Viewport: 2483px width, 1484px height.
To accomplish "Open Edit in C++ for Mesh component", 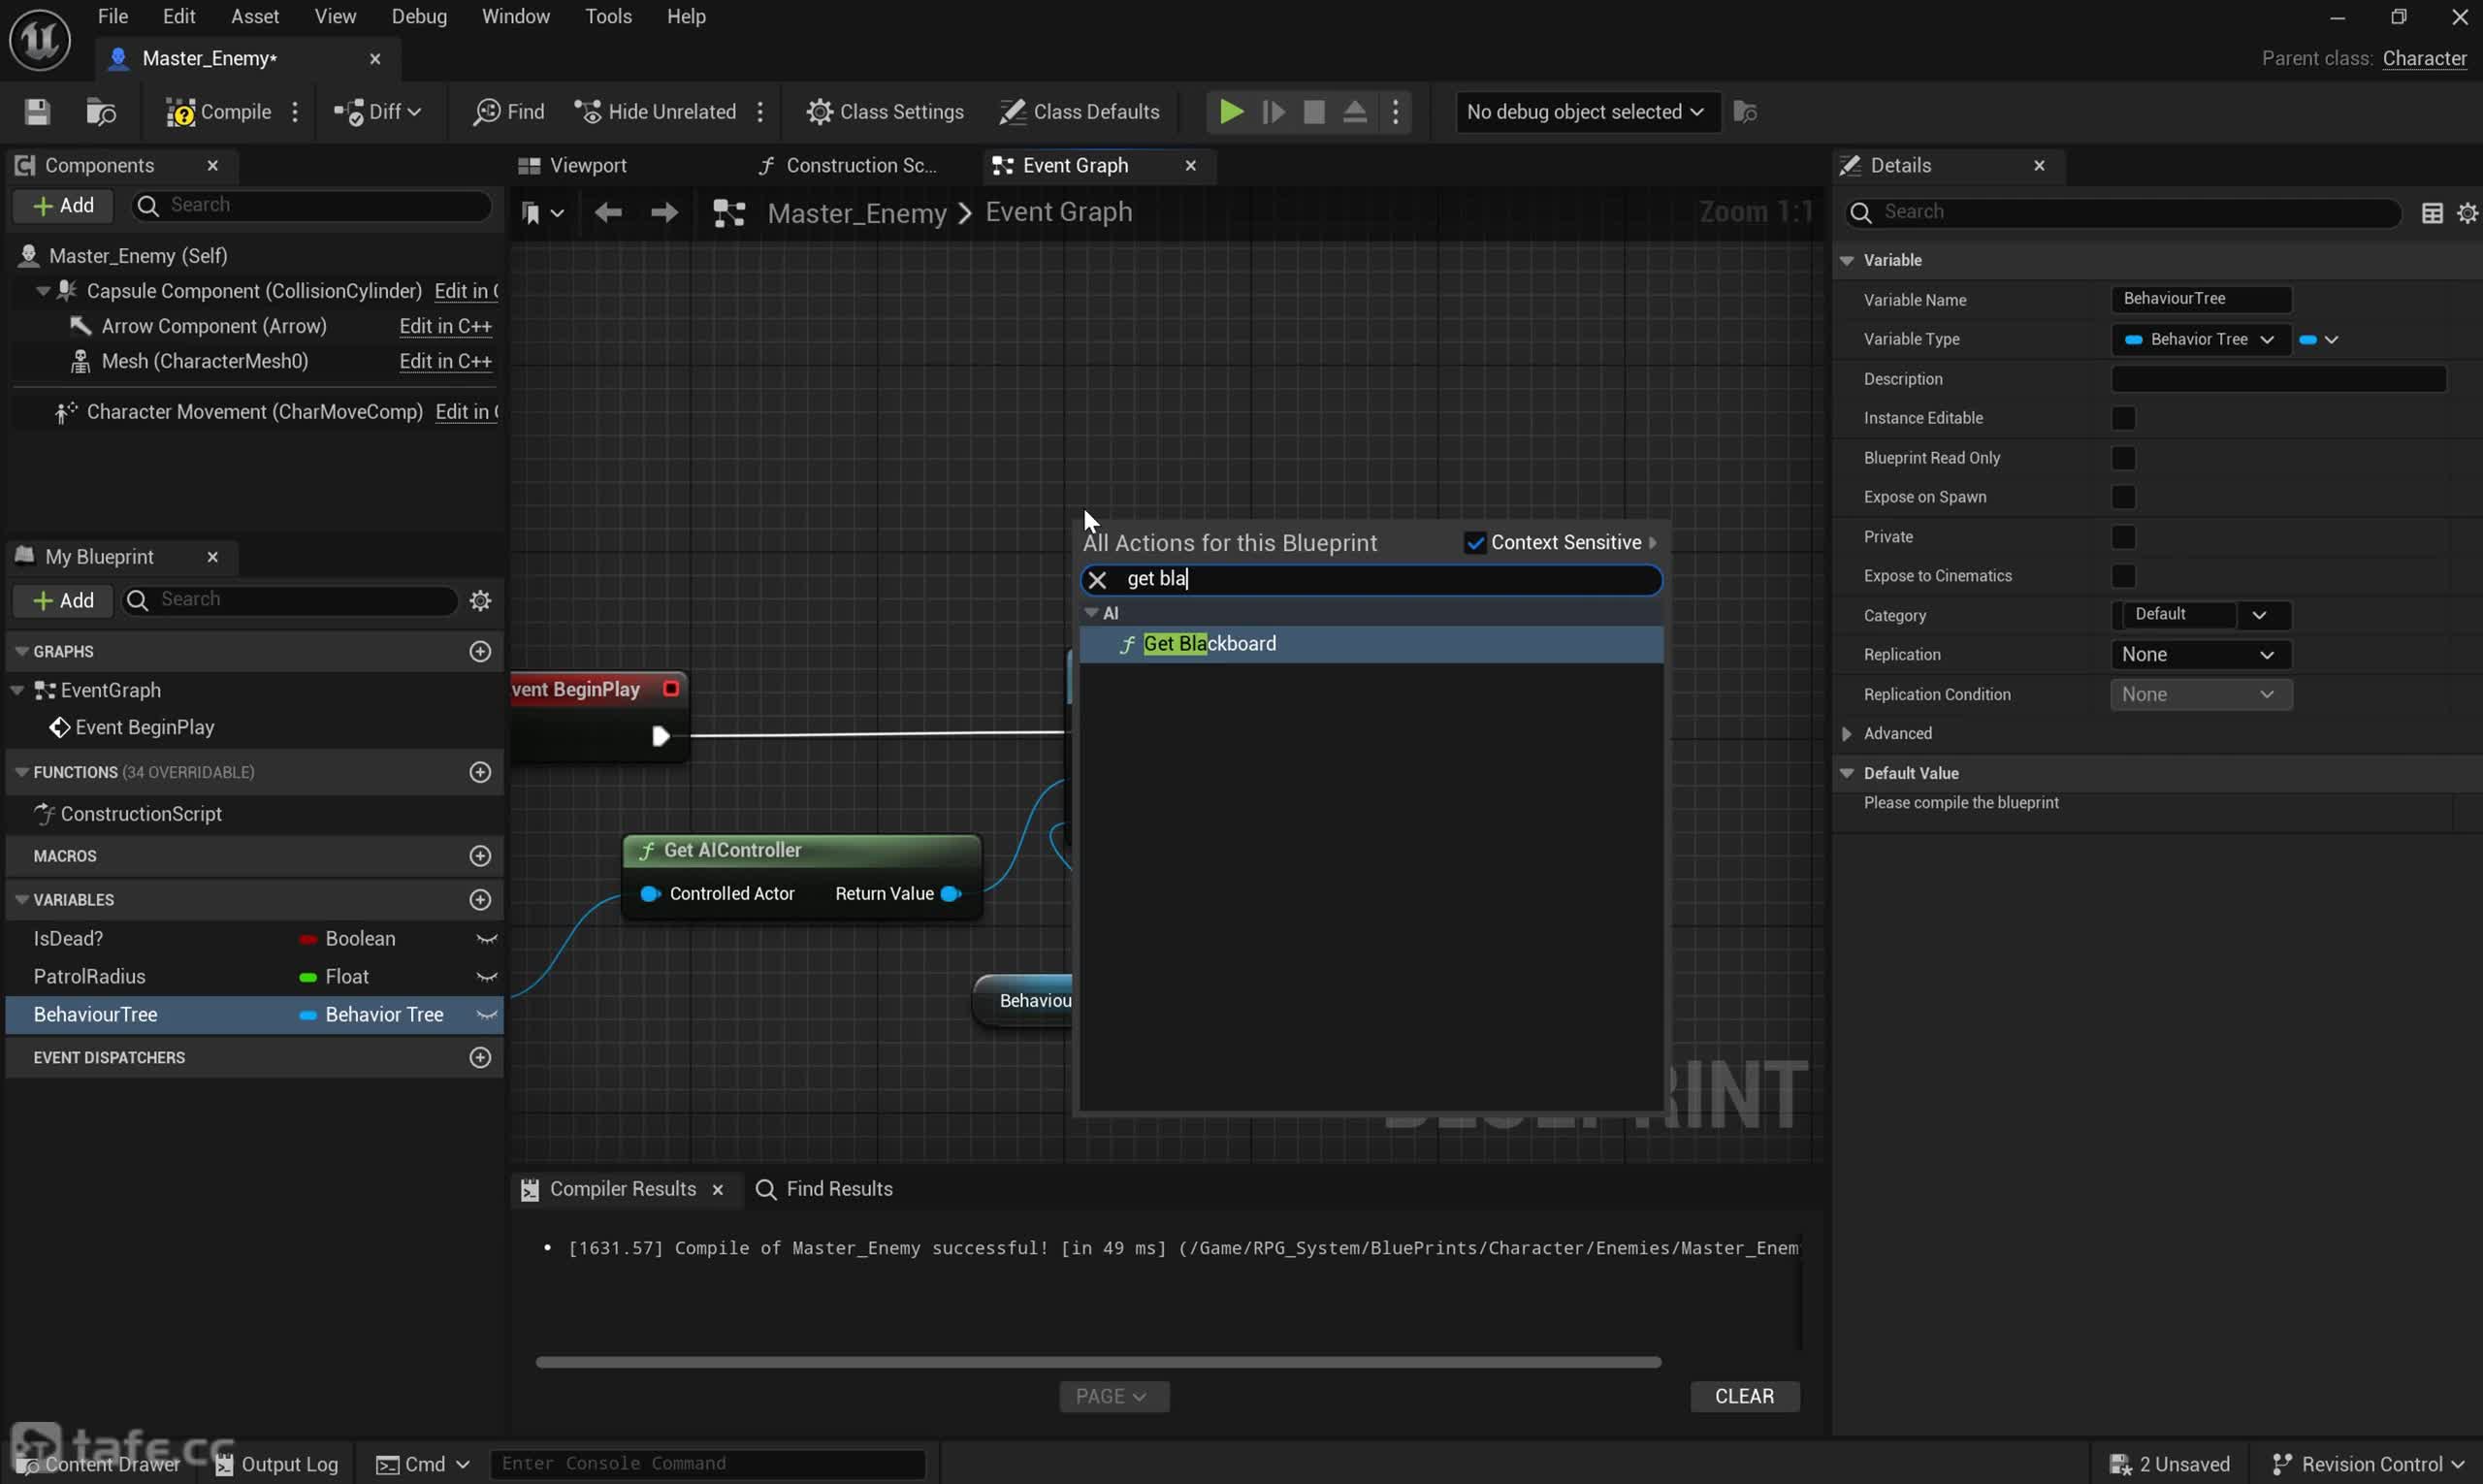I will point(445,361).
